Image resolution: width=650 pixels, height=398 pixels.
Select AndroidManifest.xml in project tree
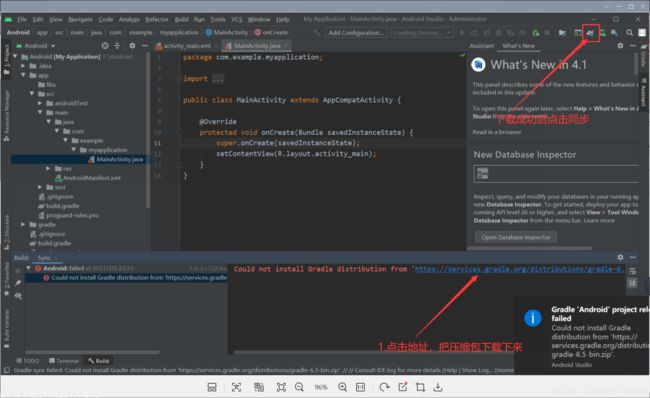pos(88,178)
